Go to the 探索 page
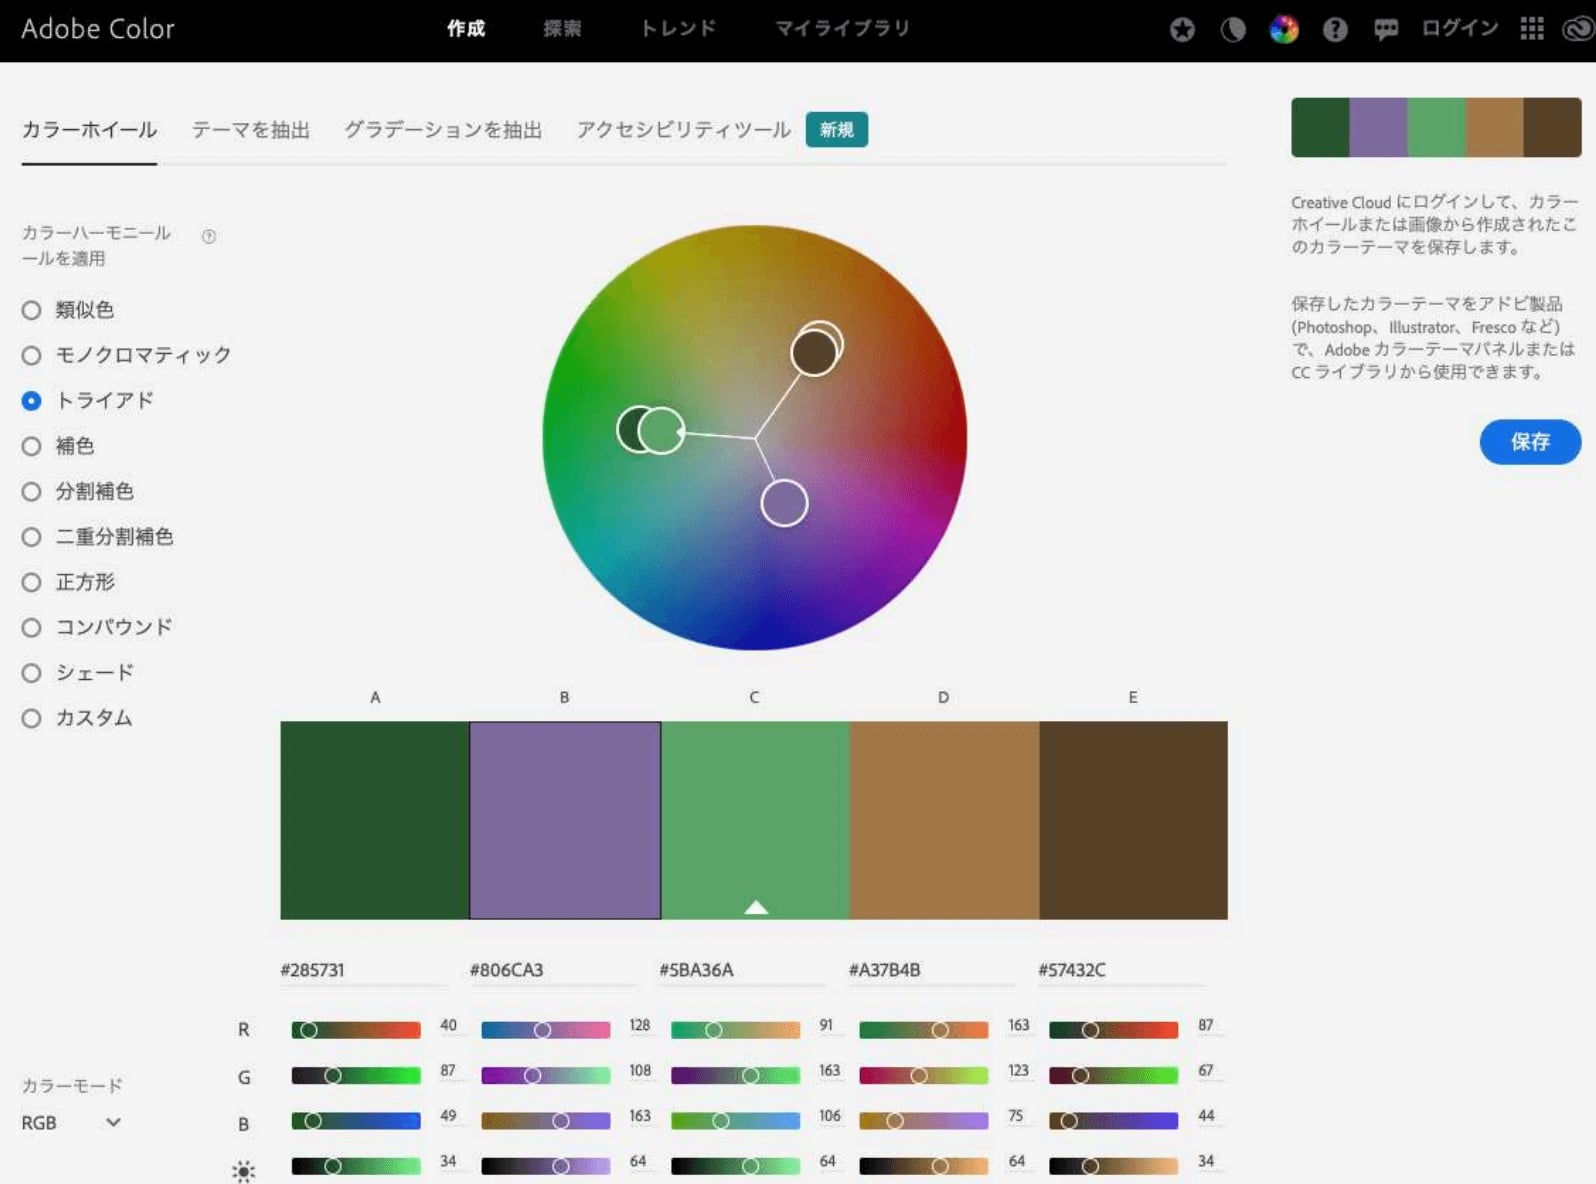This screenshot has width=1596, height=1184. tap(562, 29)
